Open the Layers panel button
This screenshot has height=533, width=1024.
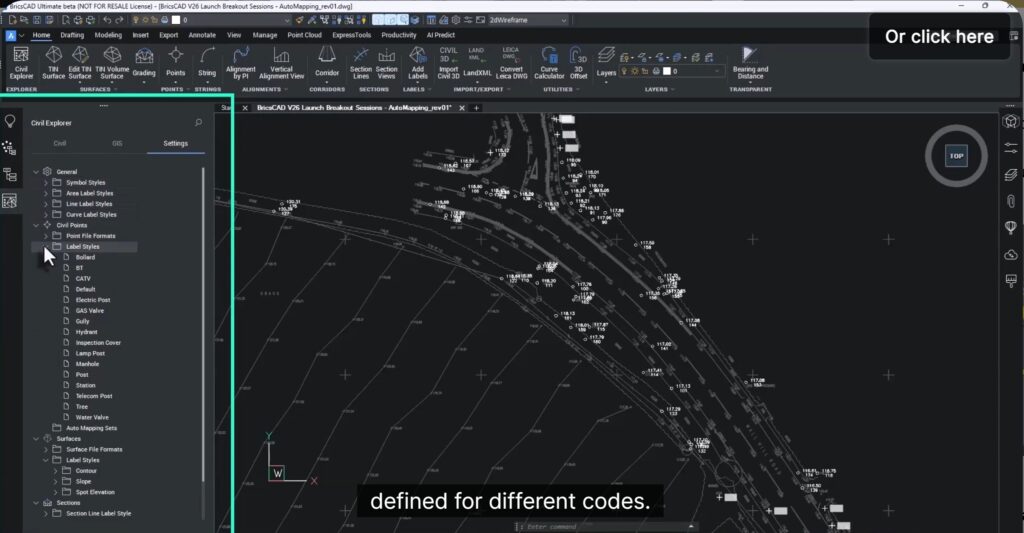point(606,62)
